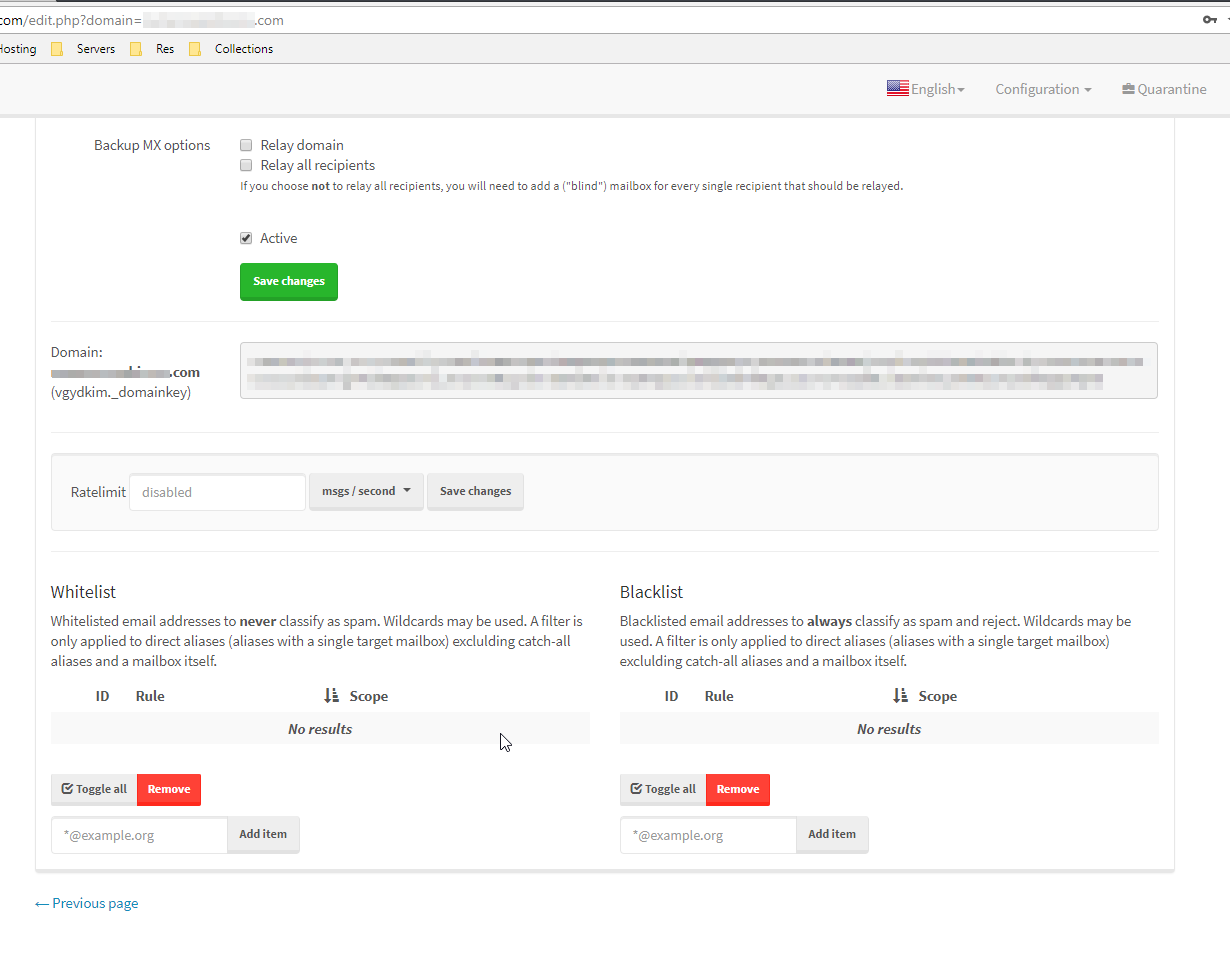Enable Relay all recipients checkbox
The width and height of the screenshot is (1230, 966).
point(246,165)
